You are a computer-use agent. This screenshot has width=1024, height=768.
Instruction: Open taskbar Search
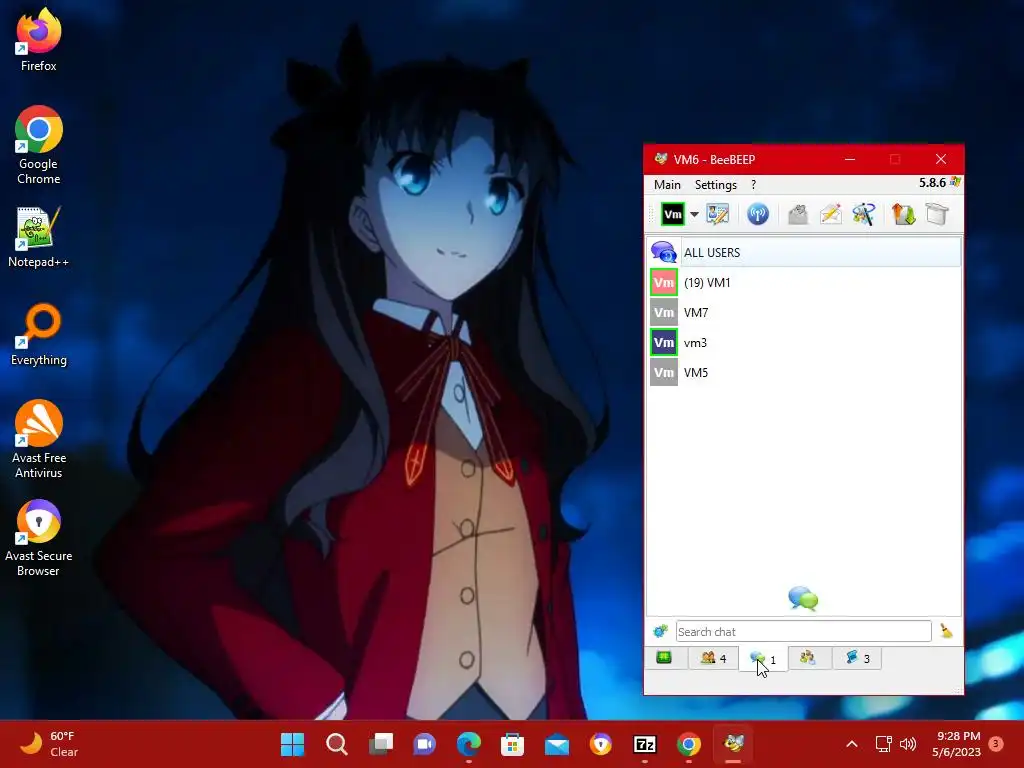(x=336, y=744)
